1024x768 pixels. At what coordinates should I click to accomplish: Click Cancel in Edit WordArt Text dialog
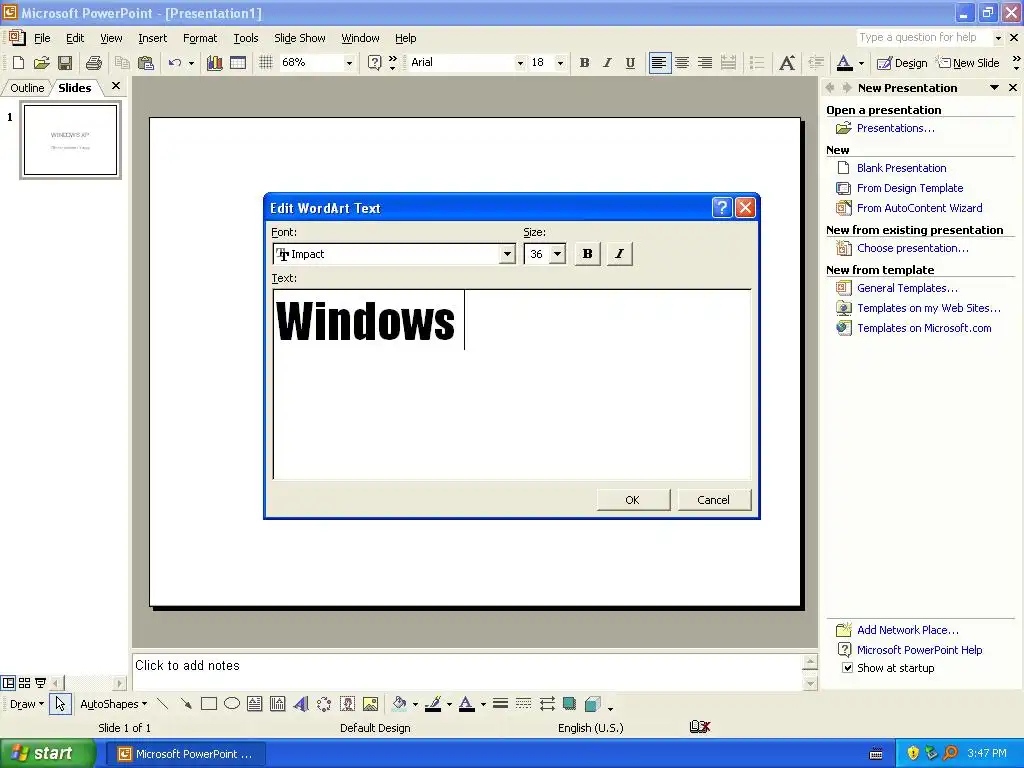(714, 500)
